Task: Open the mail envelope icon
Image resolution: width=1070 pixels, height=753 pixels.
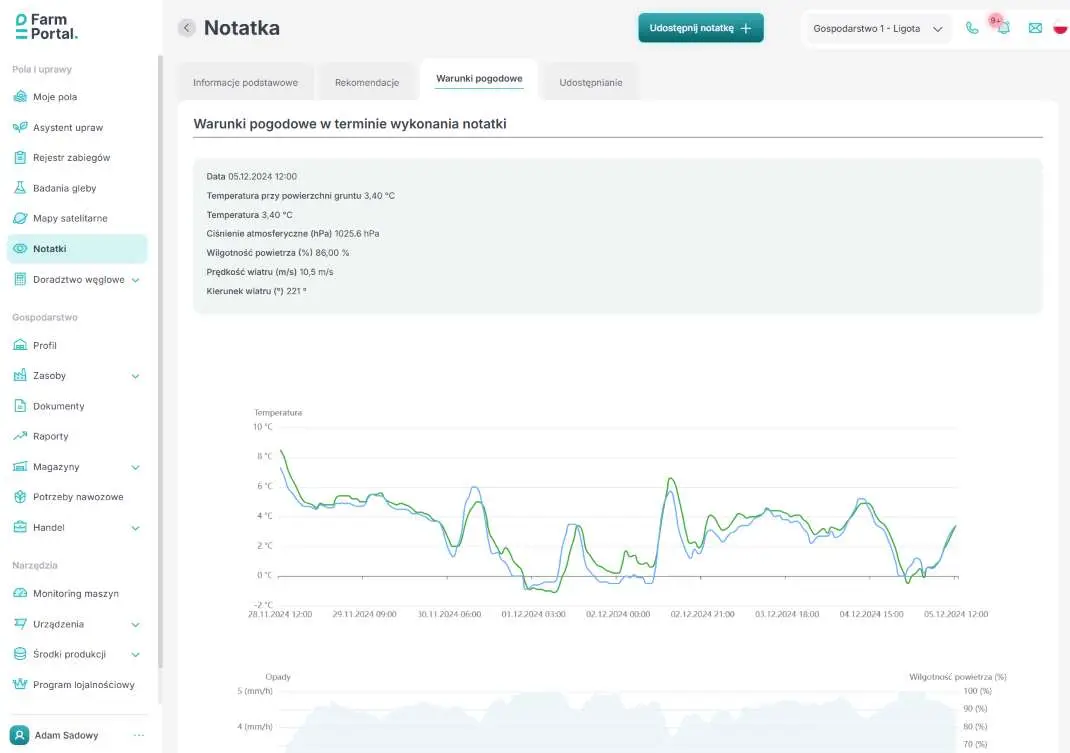Action: pyautogui.click(x=1035, y=28)
